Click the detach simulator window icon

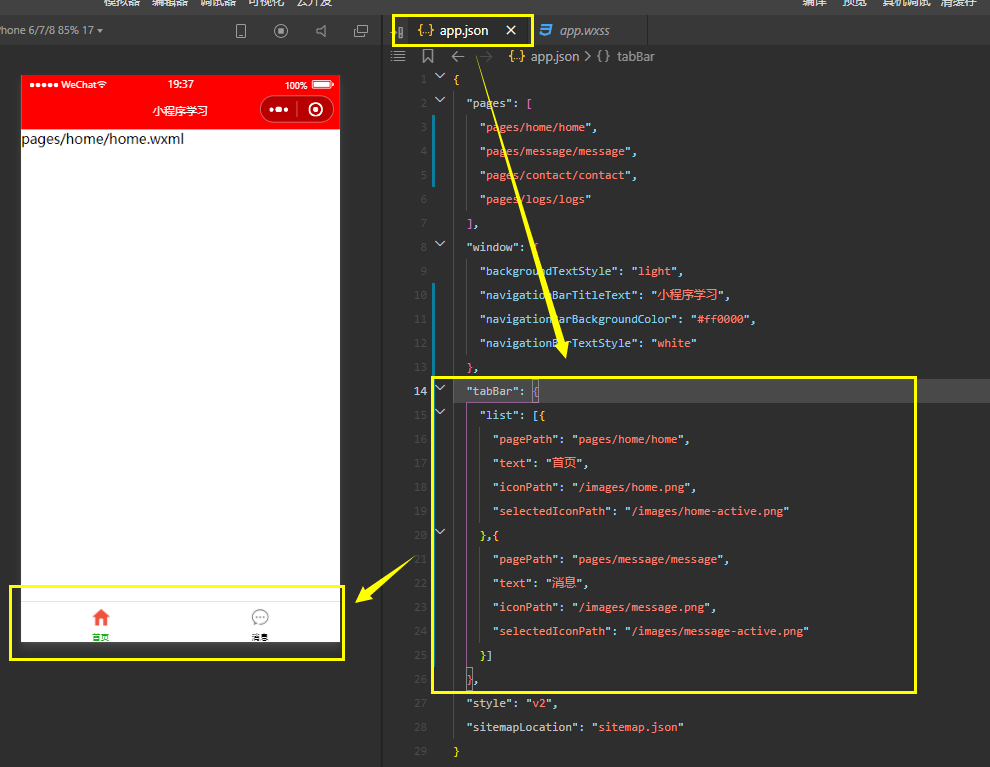(361, 31)
